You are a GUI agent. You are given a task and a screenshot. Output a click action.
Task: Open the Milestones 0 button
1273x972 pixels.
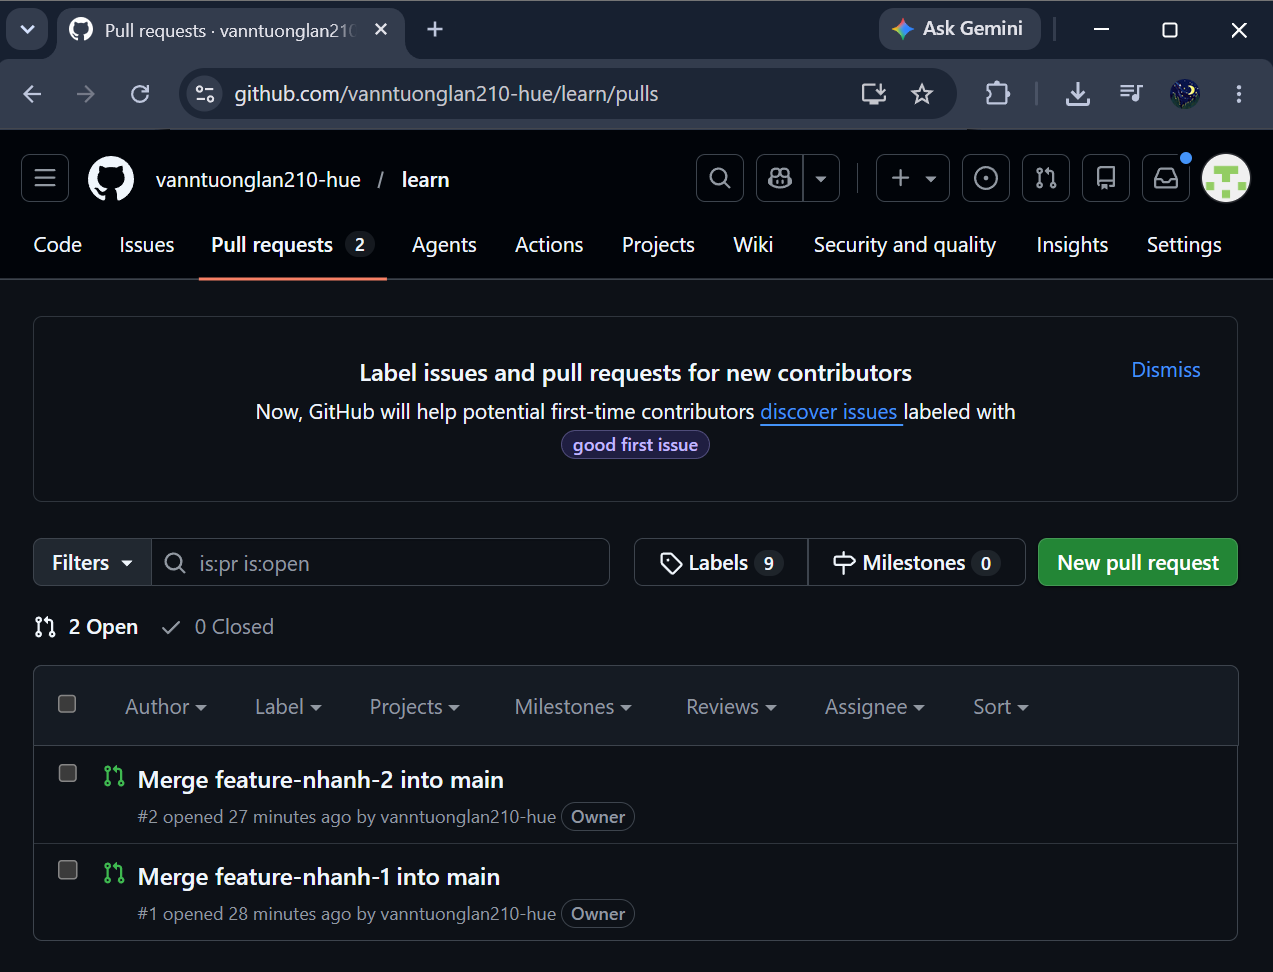pos(916,562)
